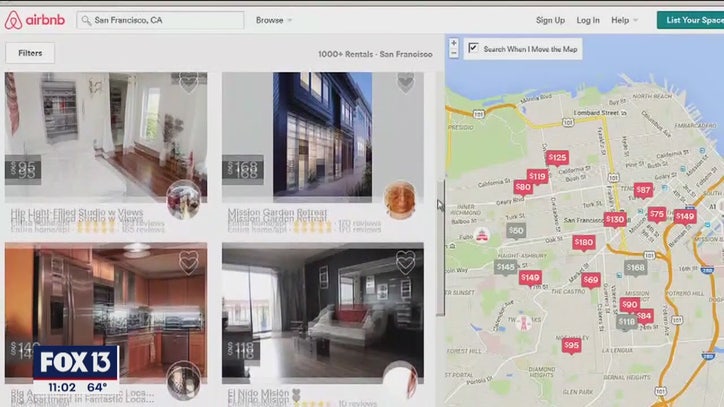The height and width of the screenshot is (407, 724).
Task: Click the $118 price tag on El Nido Mision
Action: 241,350
